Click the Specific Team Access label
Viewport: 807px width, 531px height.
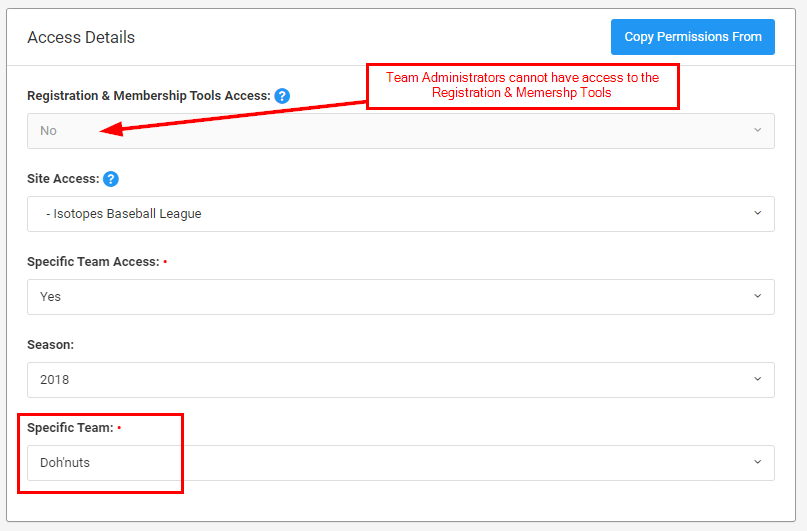click(x=93, y=261)
